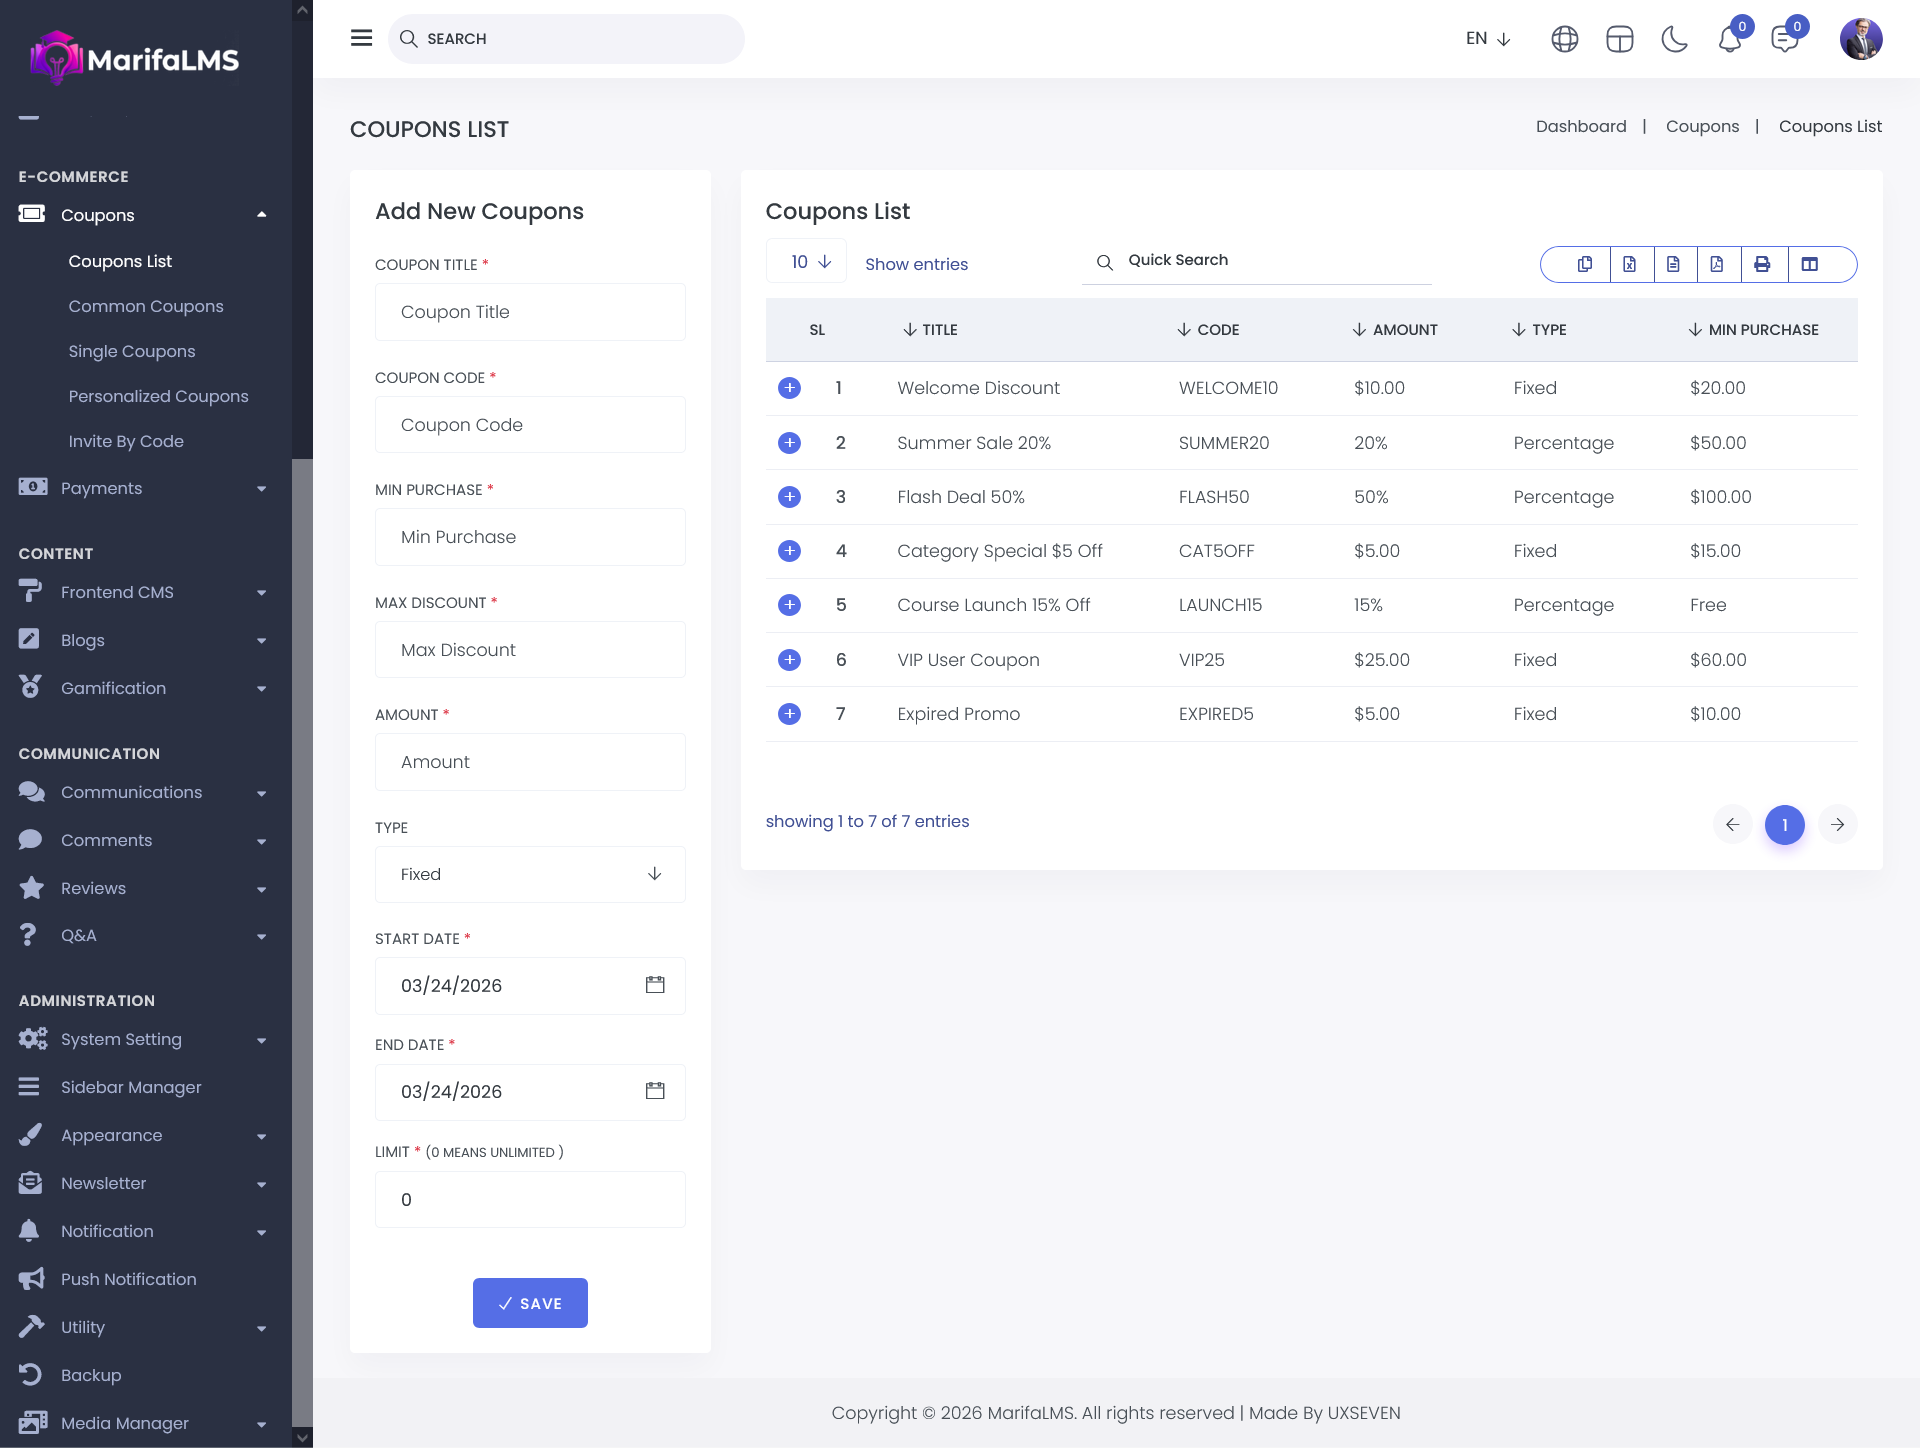Print the coupons table
Viewport: 1920px width, 1448px height.
[x=1762, y=264]
